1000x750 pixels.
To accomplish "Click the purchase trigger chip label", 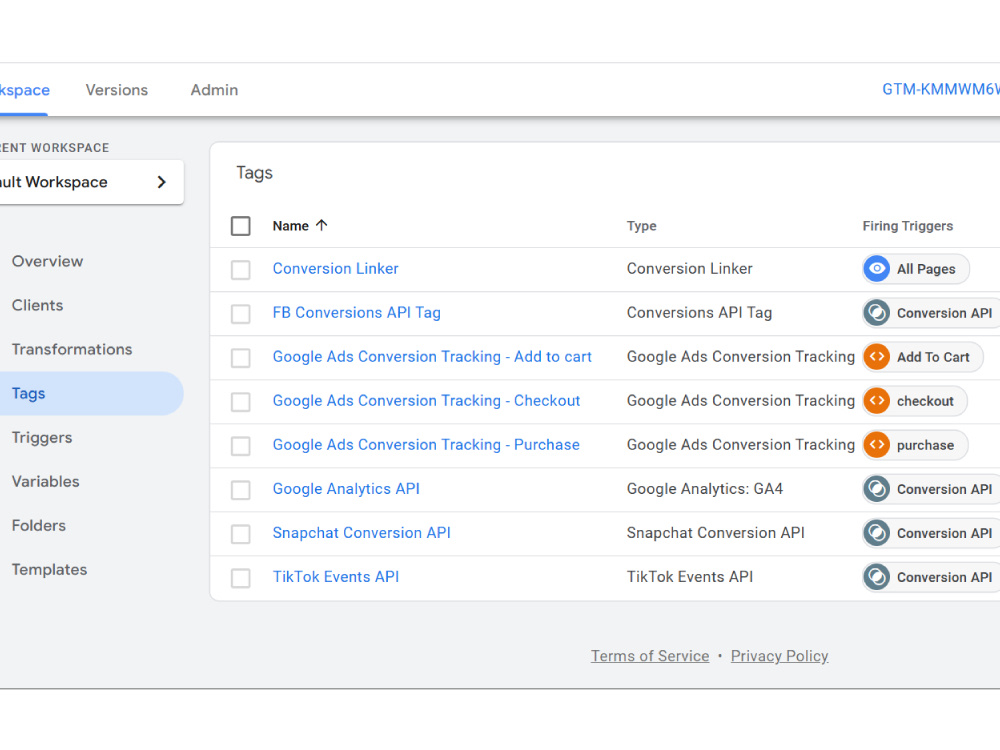I will pos(925,445).
